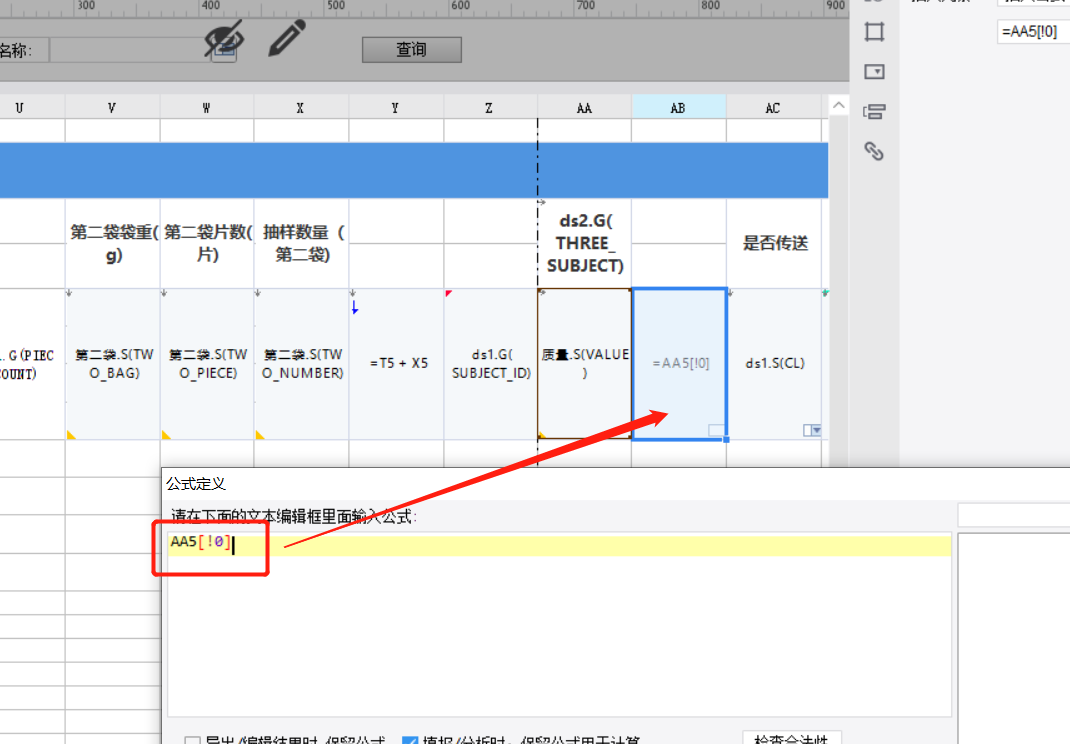Select the cell 抽样数量(第二袋)
1070x744 pixels.
[301, 244]
